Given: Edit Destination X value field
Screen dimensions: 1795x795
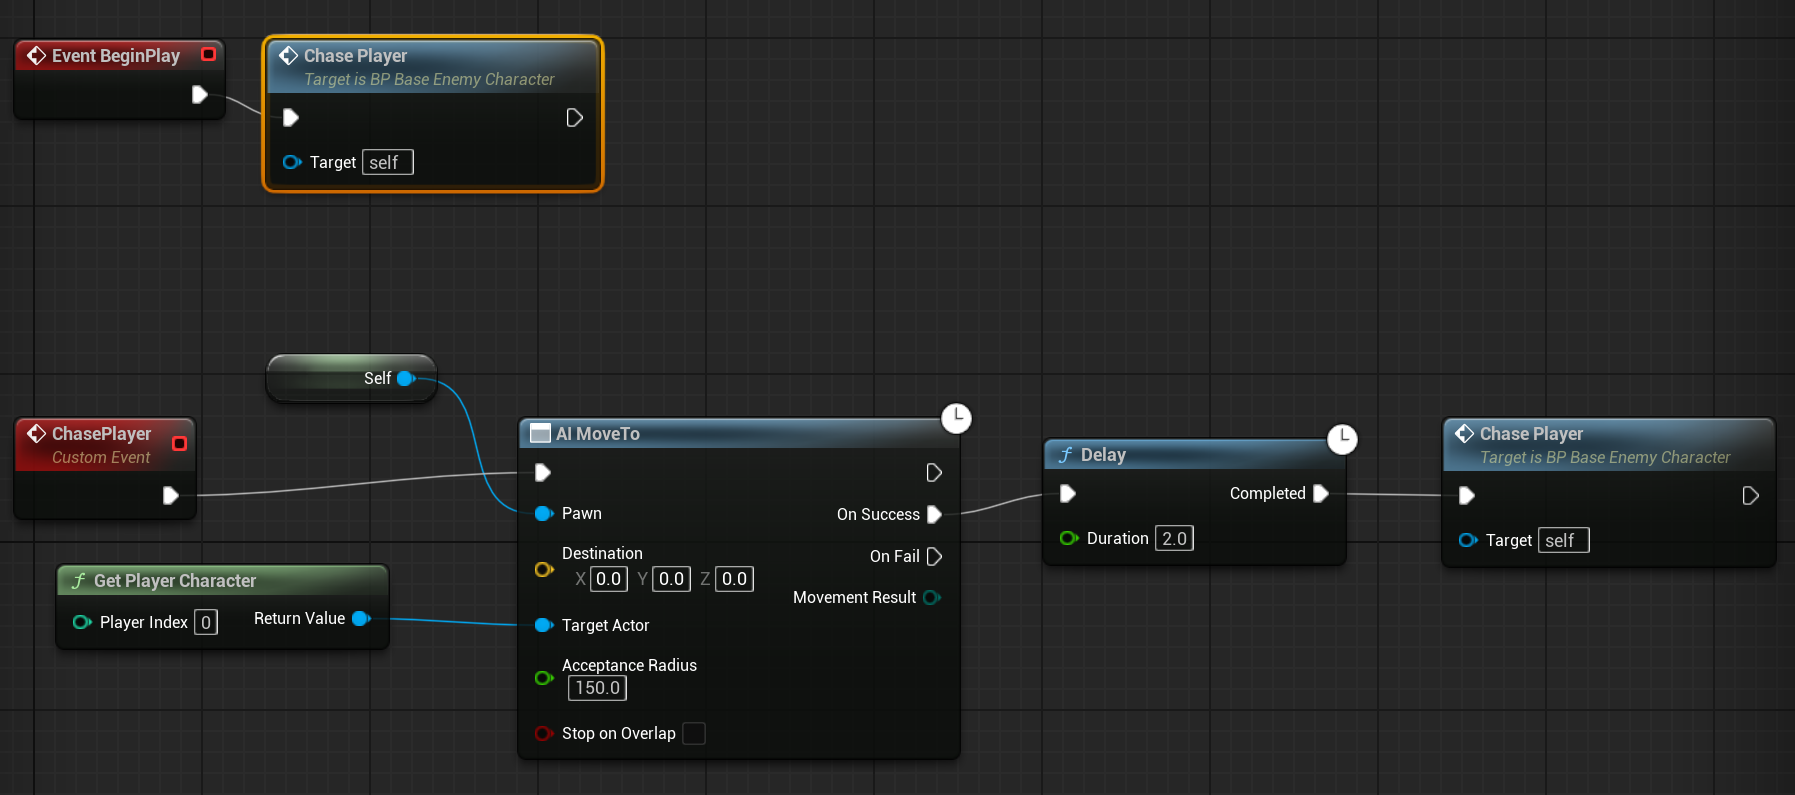Looking at the screenshot, I should coord(609,579).
